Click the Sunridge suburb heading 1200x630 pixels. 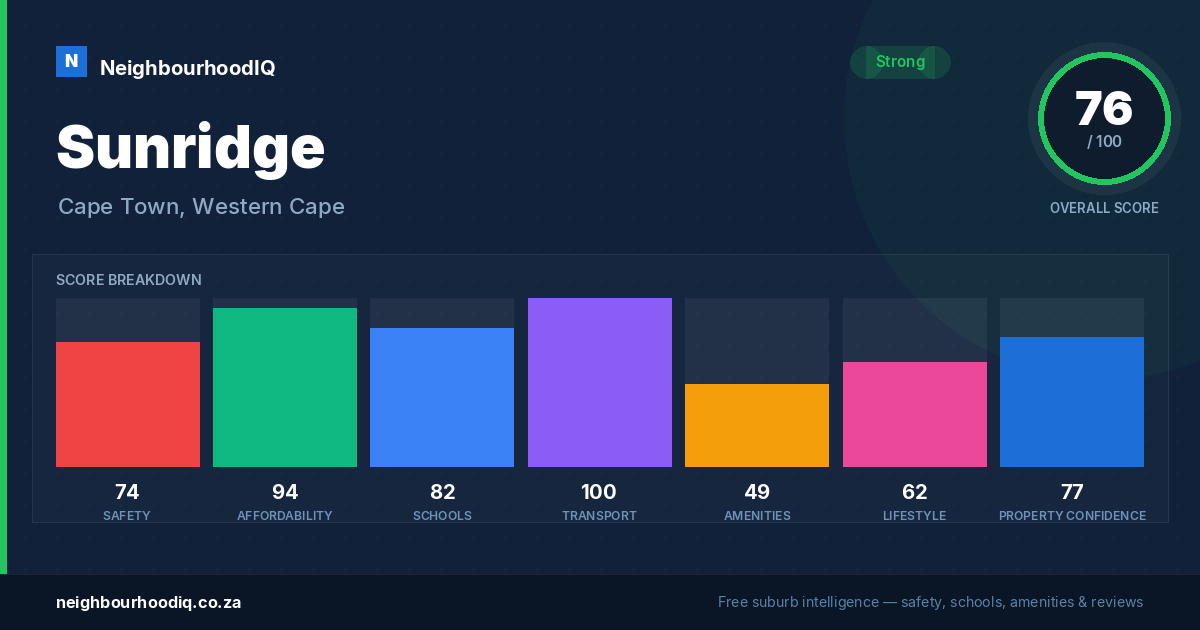click(x=191, y=148)
